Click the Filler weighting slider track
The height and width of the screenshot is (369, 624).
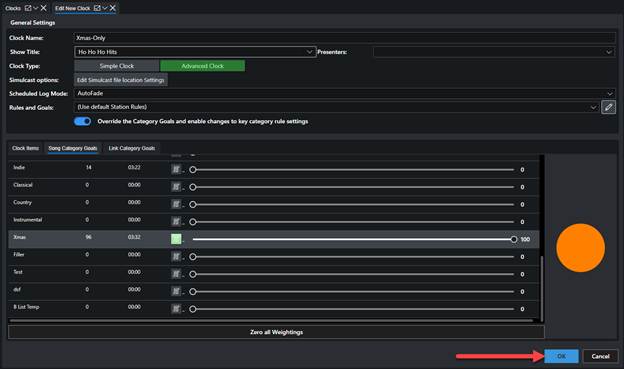pyautogui.click(x=353, y=257)
